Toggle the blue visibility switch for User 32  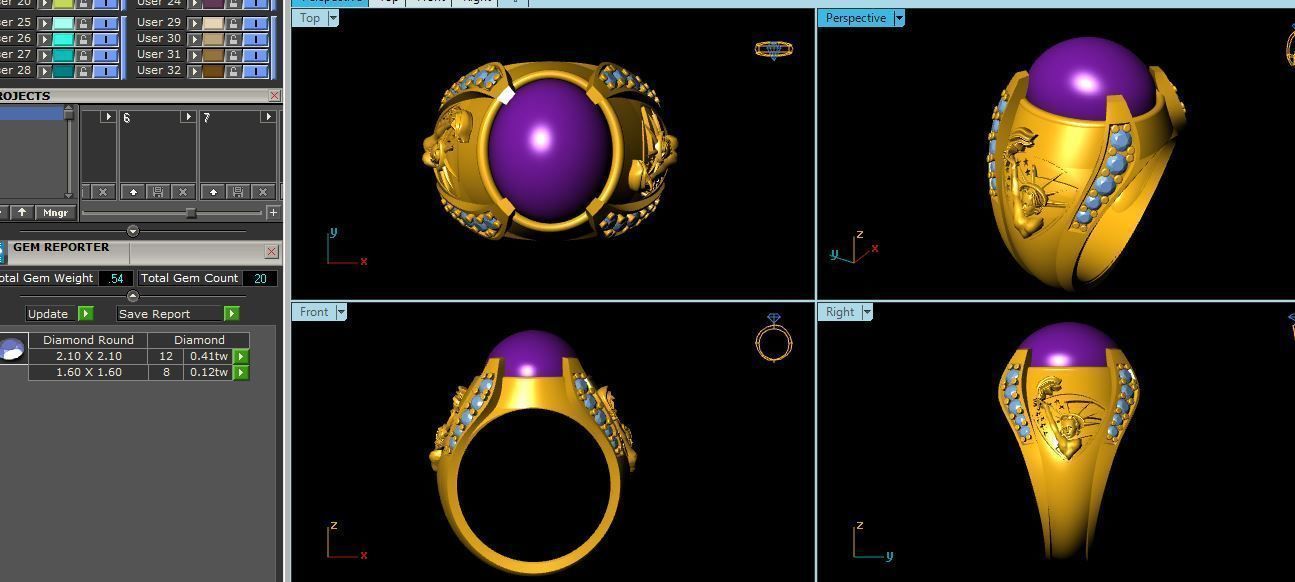[x=256, y=71]
